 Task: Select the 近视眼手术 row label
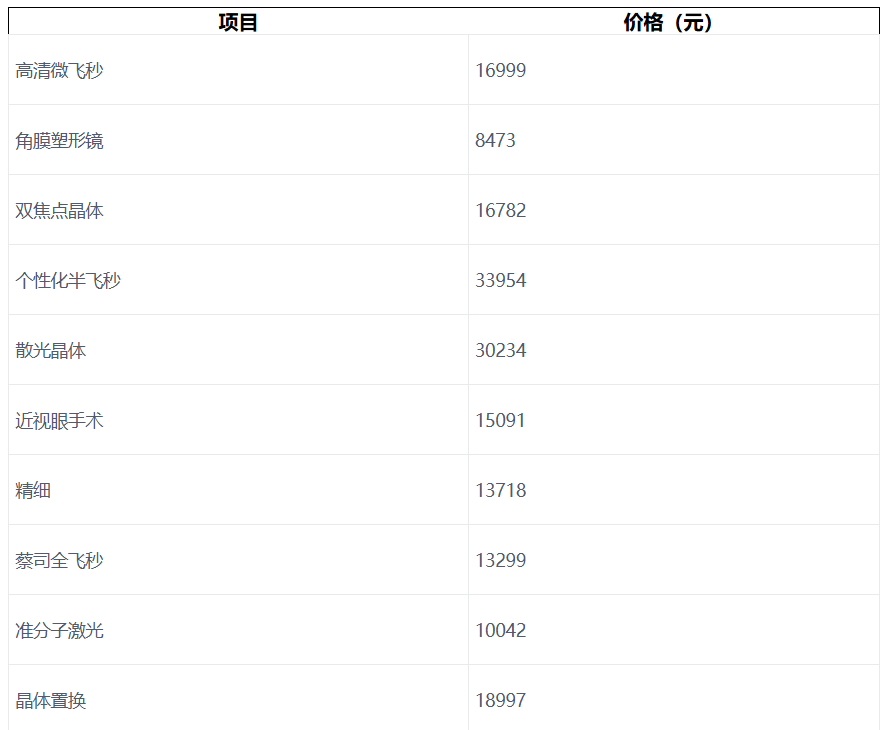pyautogui.click(x=59, y=420)
